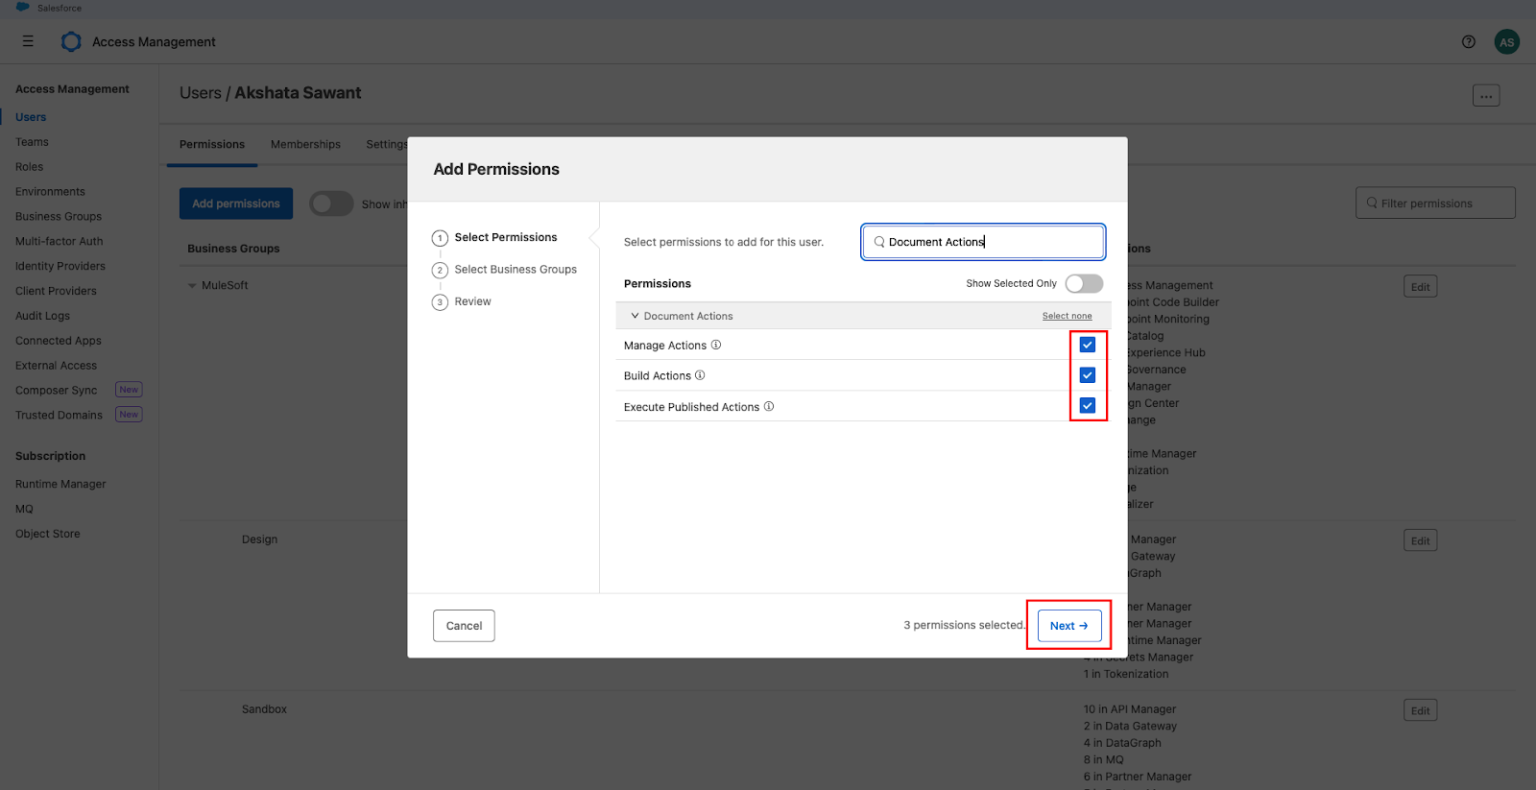
Task: Click the Access Management hexagon logo
Action: click(71, 41)
